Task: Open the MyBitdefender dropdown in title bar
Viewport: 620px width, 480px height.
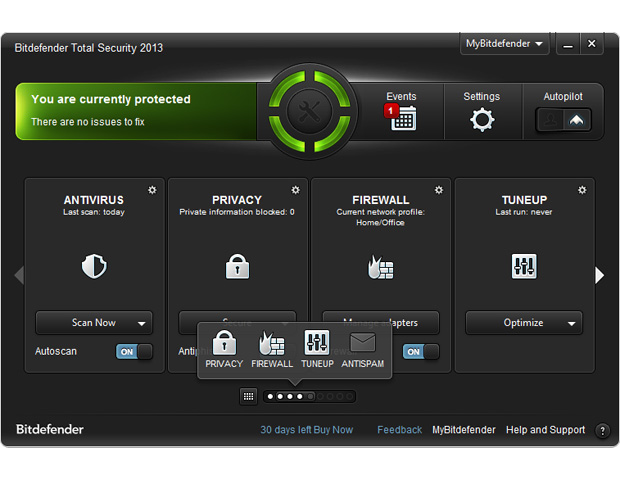Action: 505,44
